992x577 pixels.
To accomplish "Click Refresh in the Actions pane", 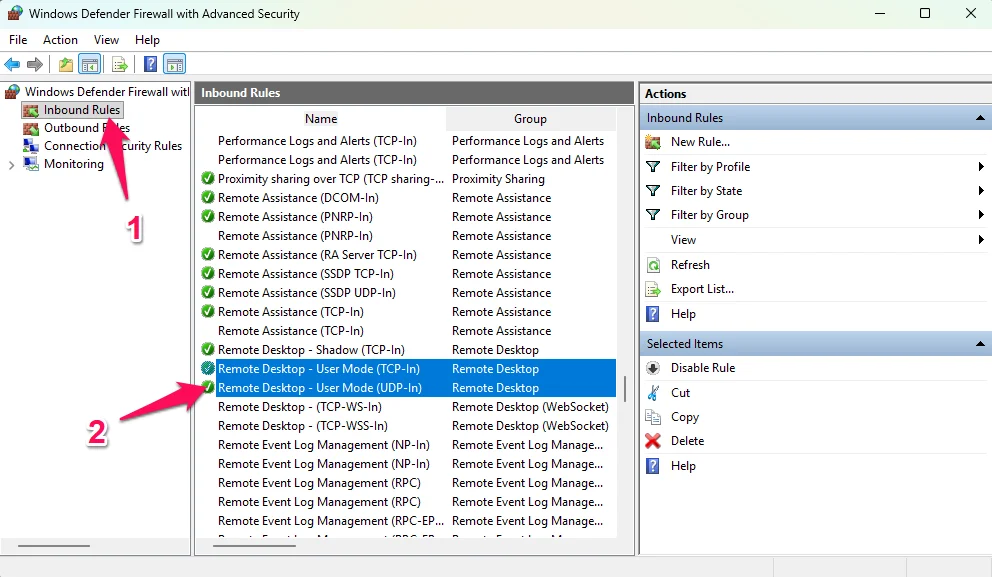I will click(690, 265).
